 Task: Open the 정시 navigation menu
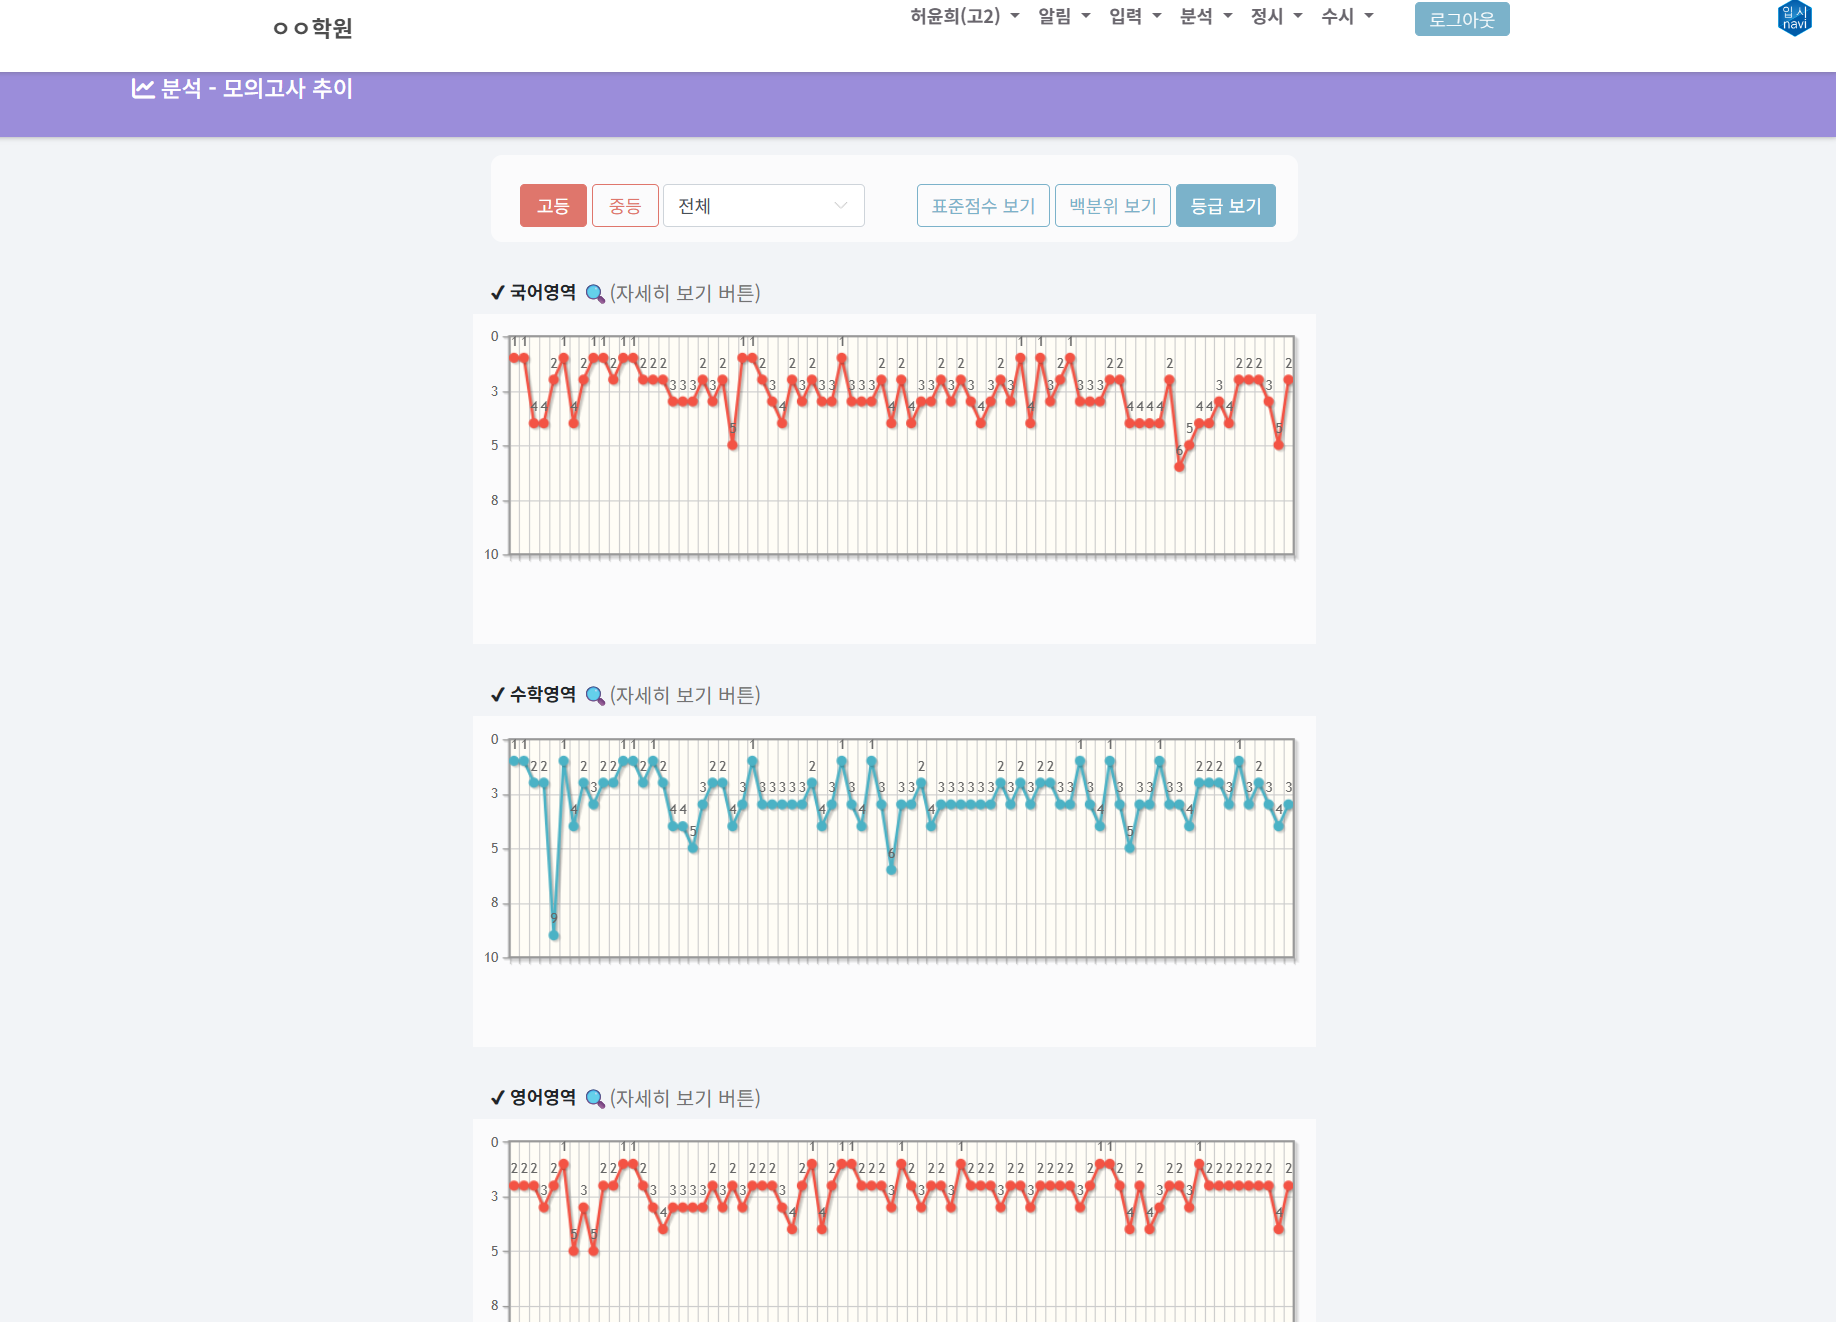[1276, 17]
